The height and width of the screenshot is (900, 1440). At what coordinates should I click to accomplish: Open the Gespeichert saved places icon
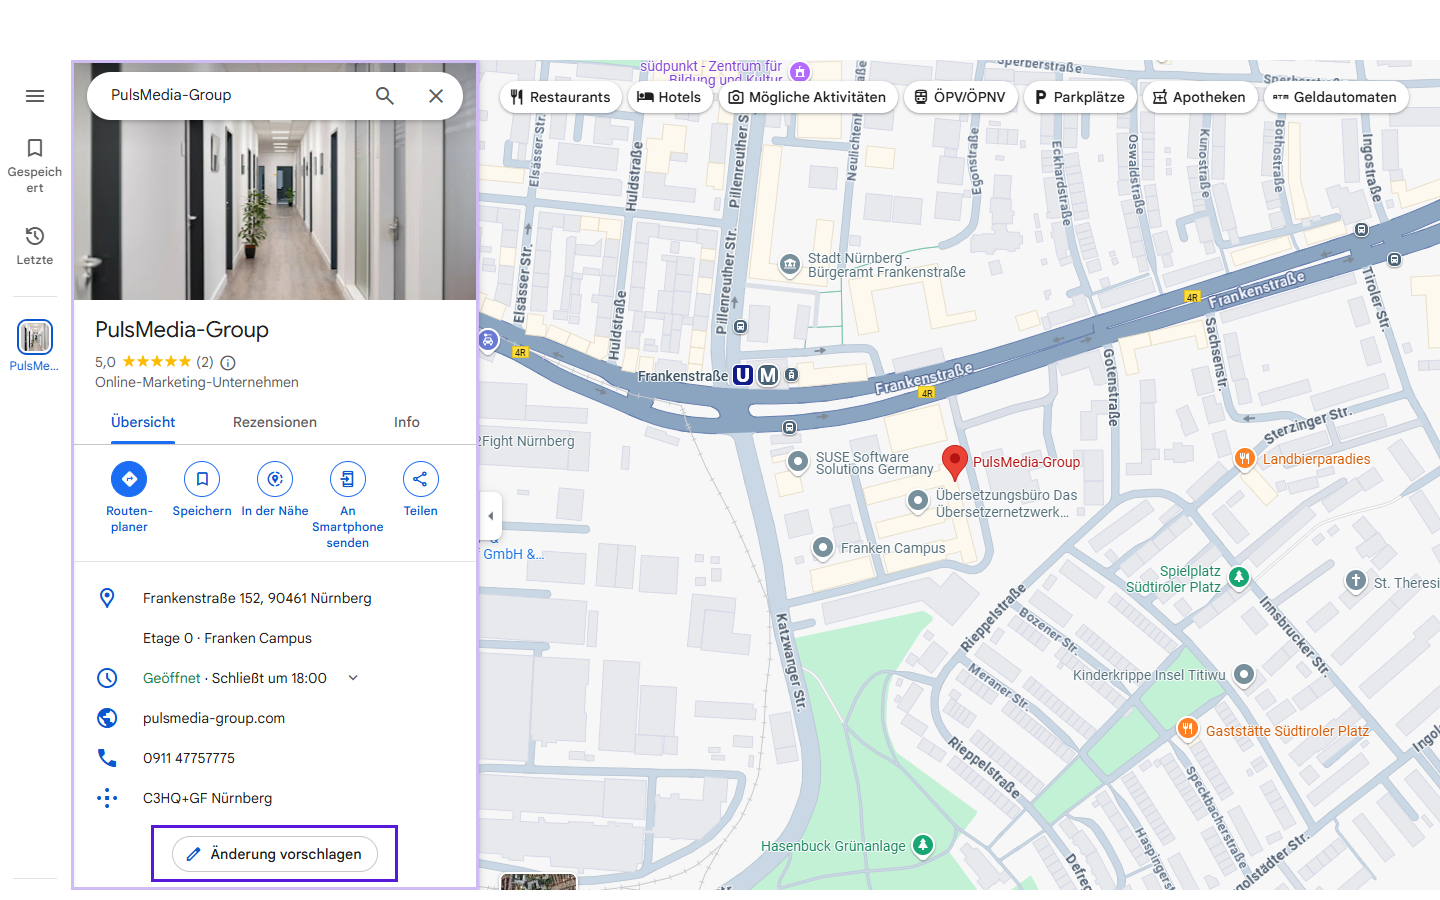pyautogui.click(x=35, y=149)
